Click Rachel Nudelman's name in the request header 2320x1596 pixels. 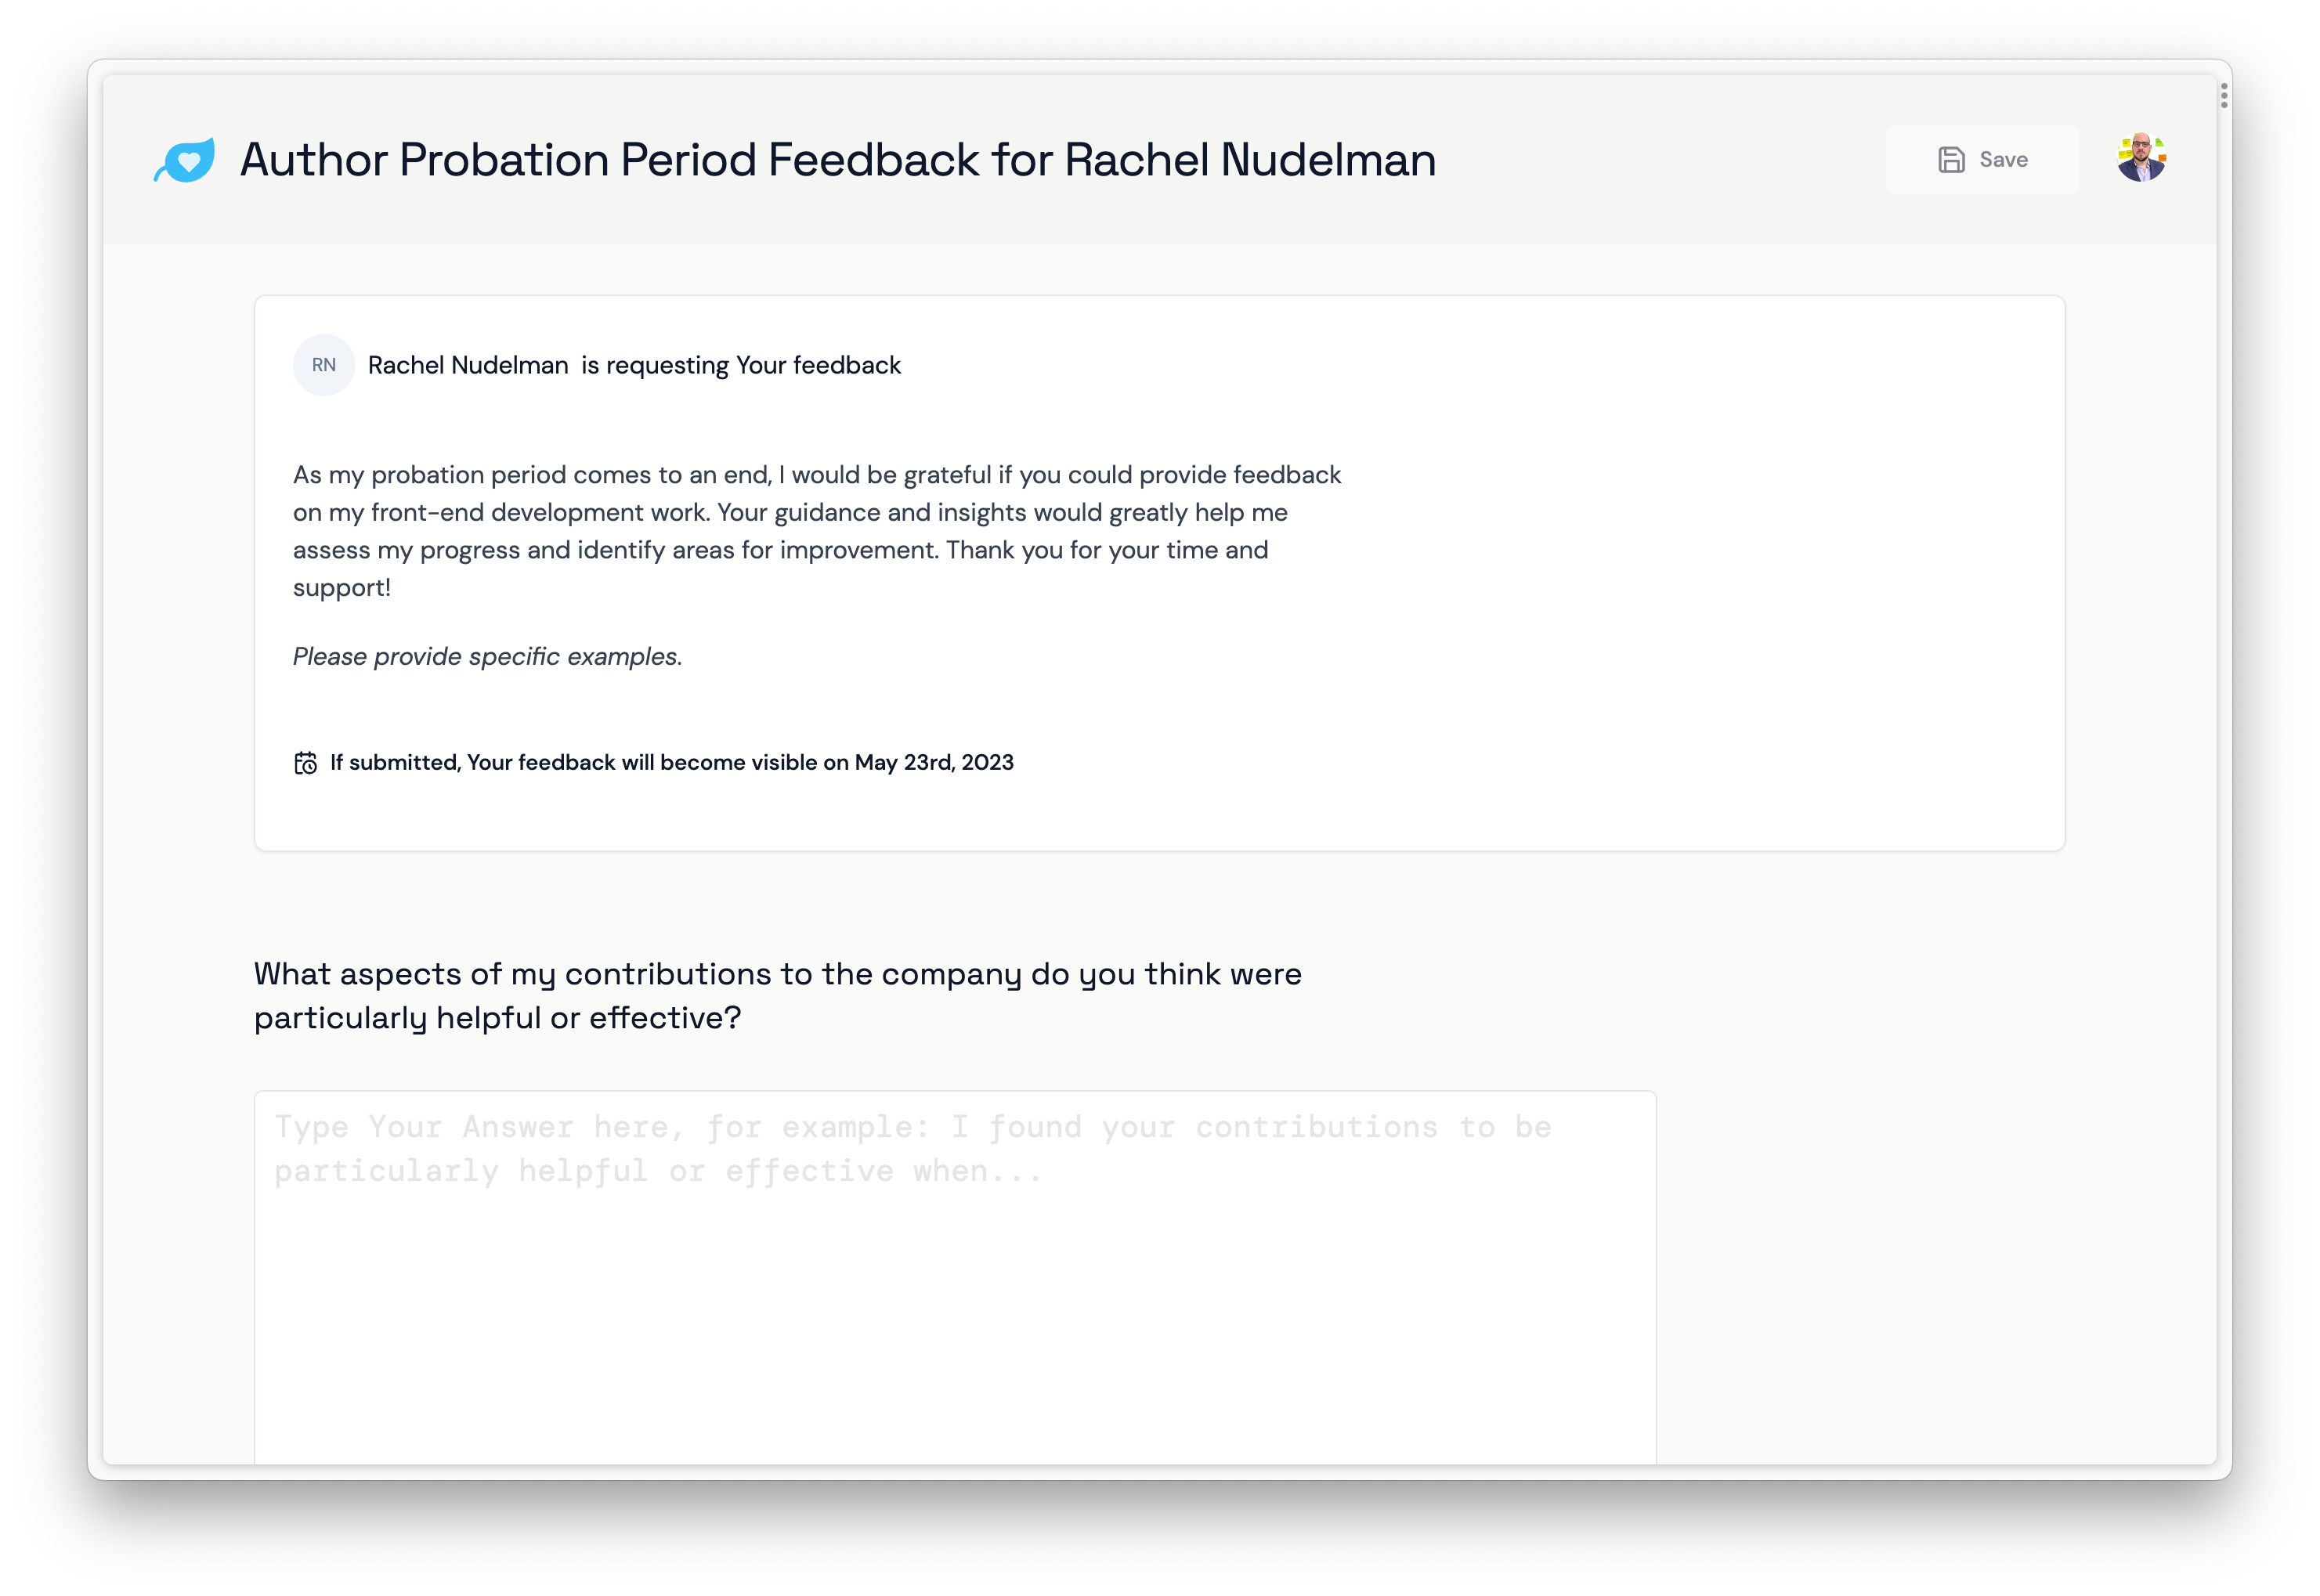pos(467,364)
